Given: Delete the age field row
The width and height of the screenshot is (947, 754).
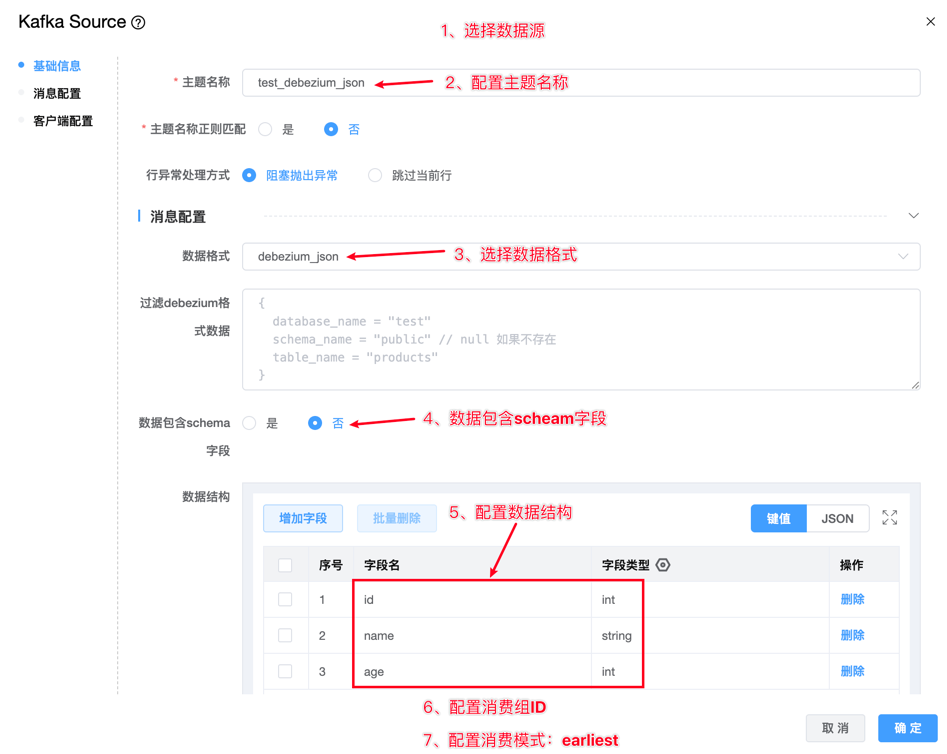Looking at the screenshot, I should click(852, 671).
